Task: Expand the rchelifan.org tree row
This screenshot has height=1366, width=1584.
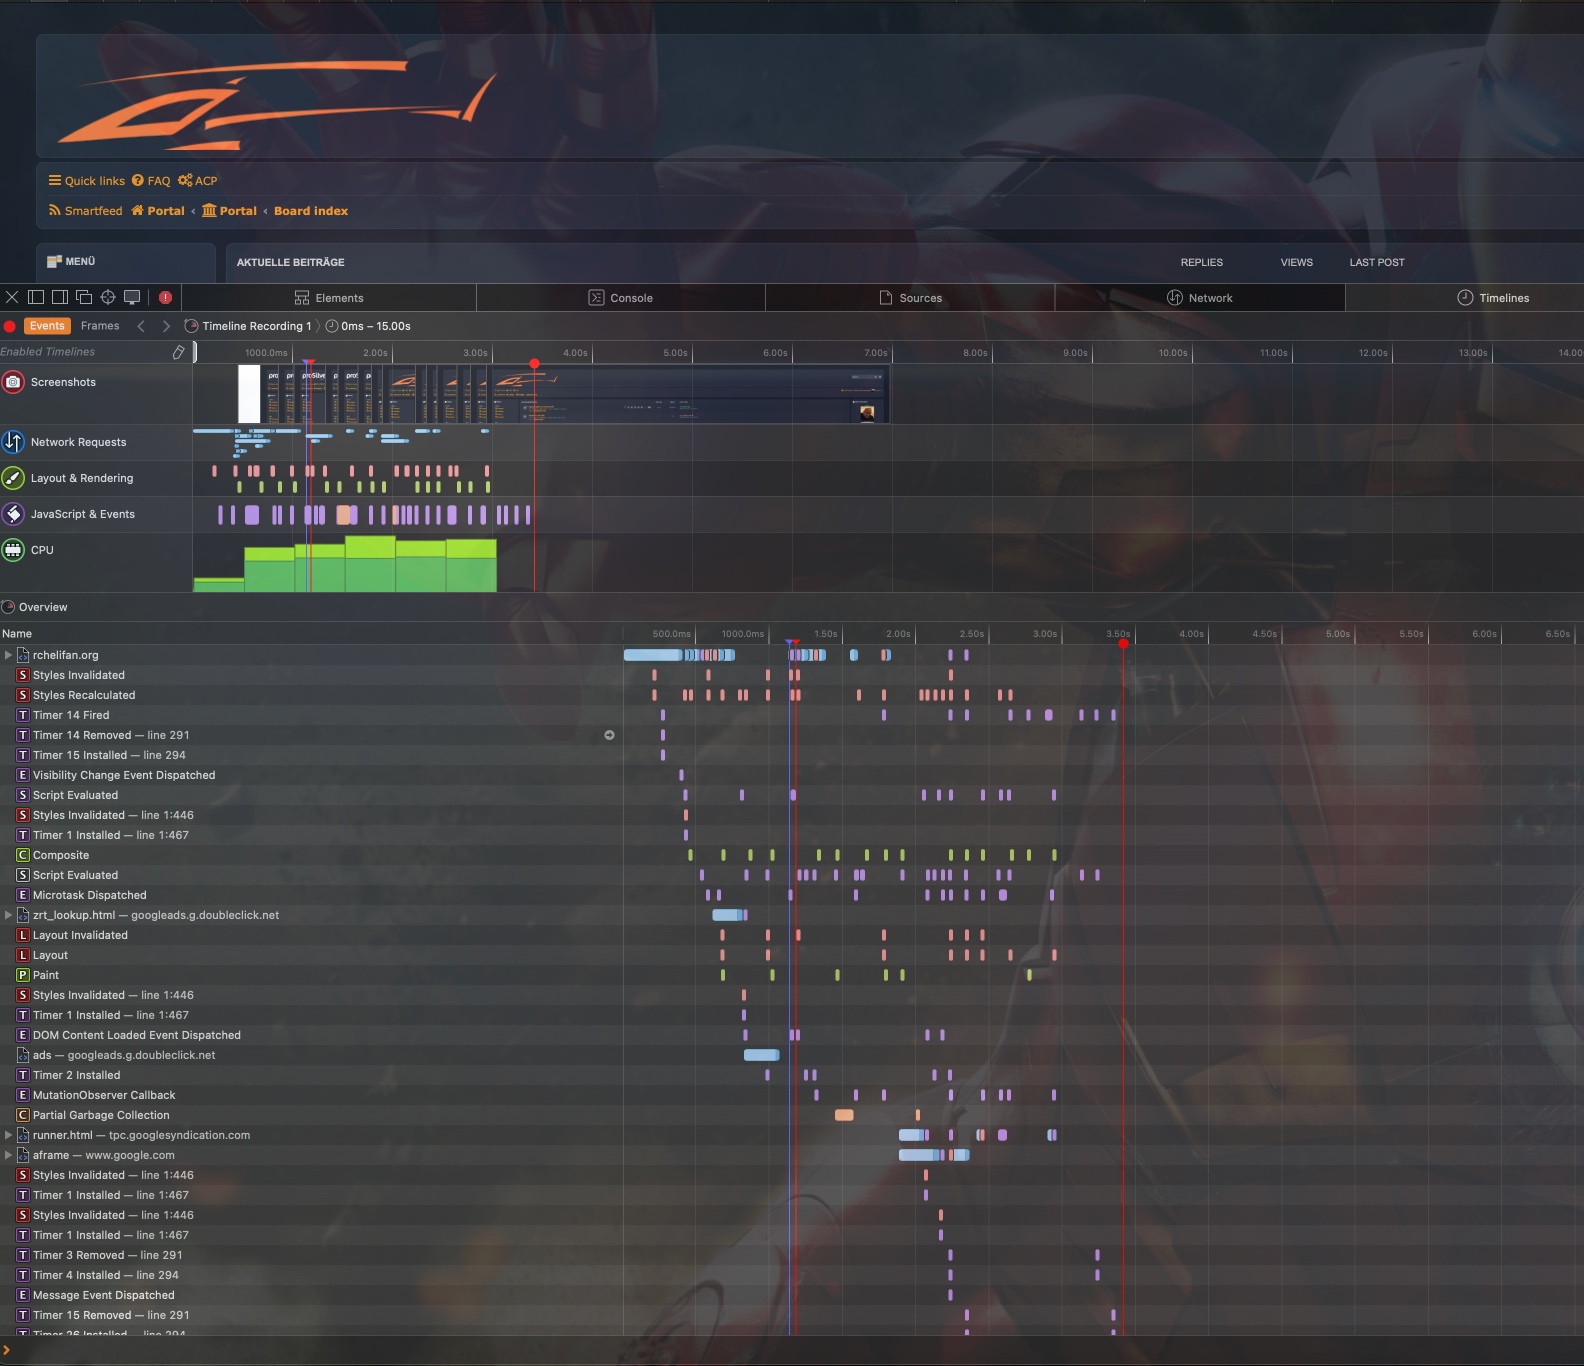Action: 8,655
